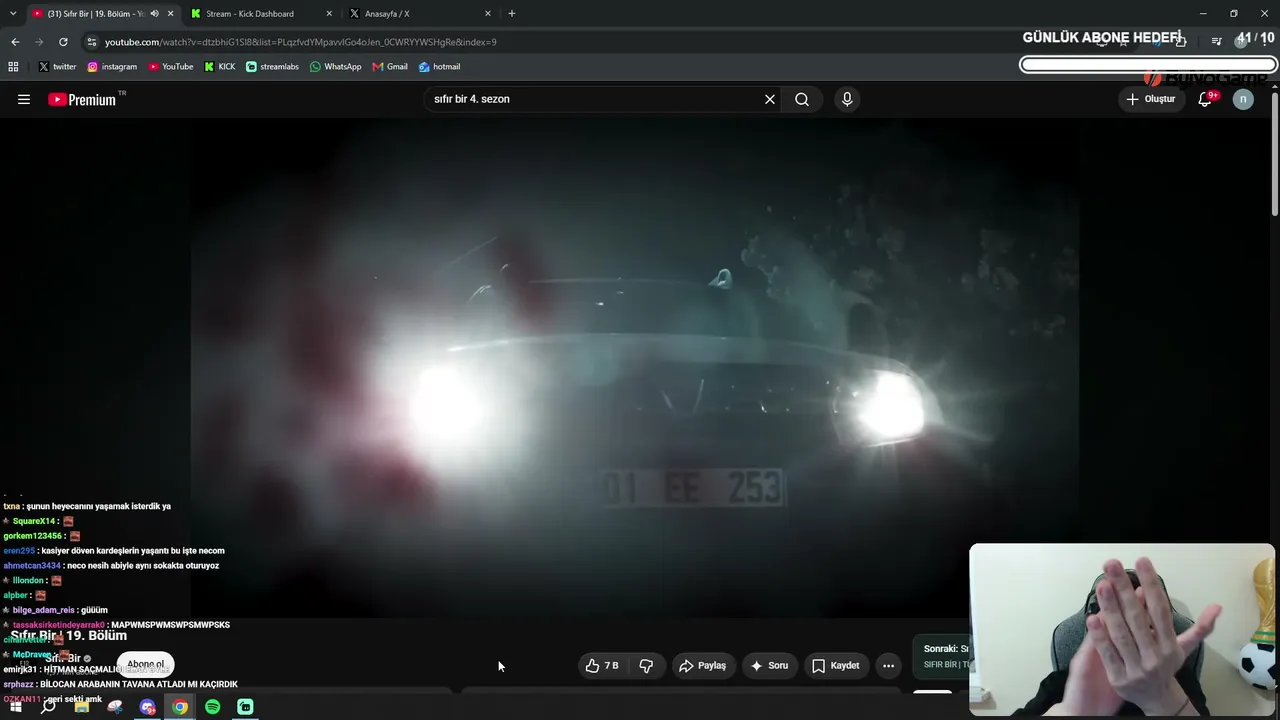Open the Soru ask button
The height and width of the screenshot is (720, 1280).
pyautogui.click(x=770, y=665)
